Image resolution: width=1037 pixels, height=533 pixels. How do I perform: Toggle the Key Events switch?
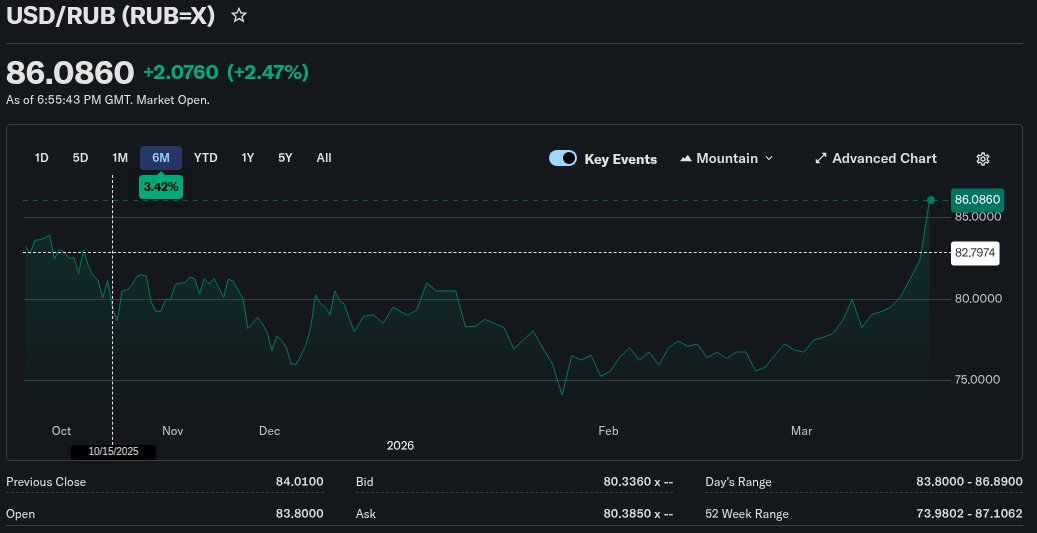tap(563, 159)
